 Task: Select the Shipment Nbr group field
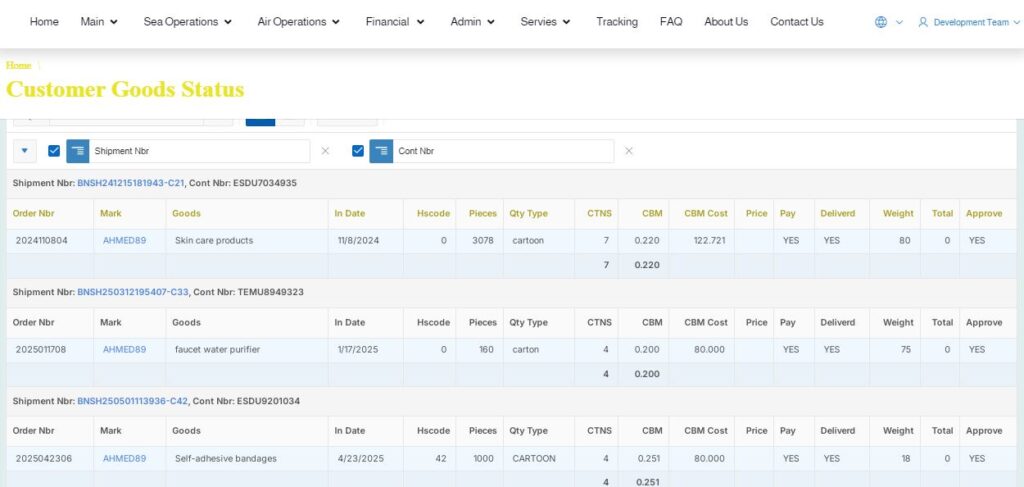[198, 151]
